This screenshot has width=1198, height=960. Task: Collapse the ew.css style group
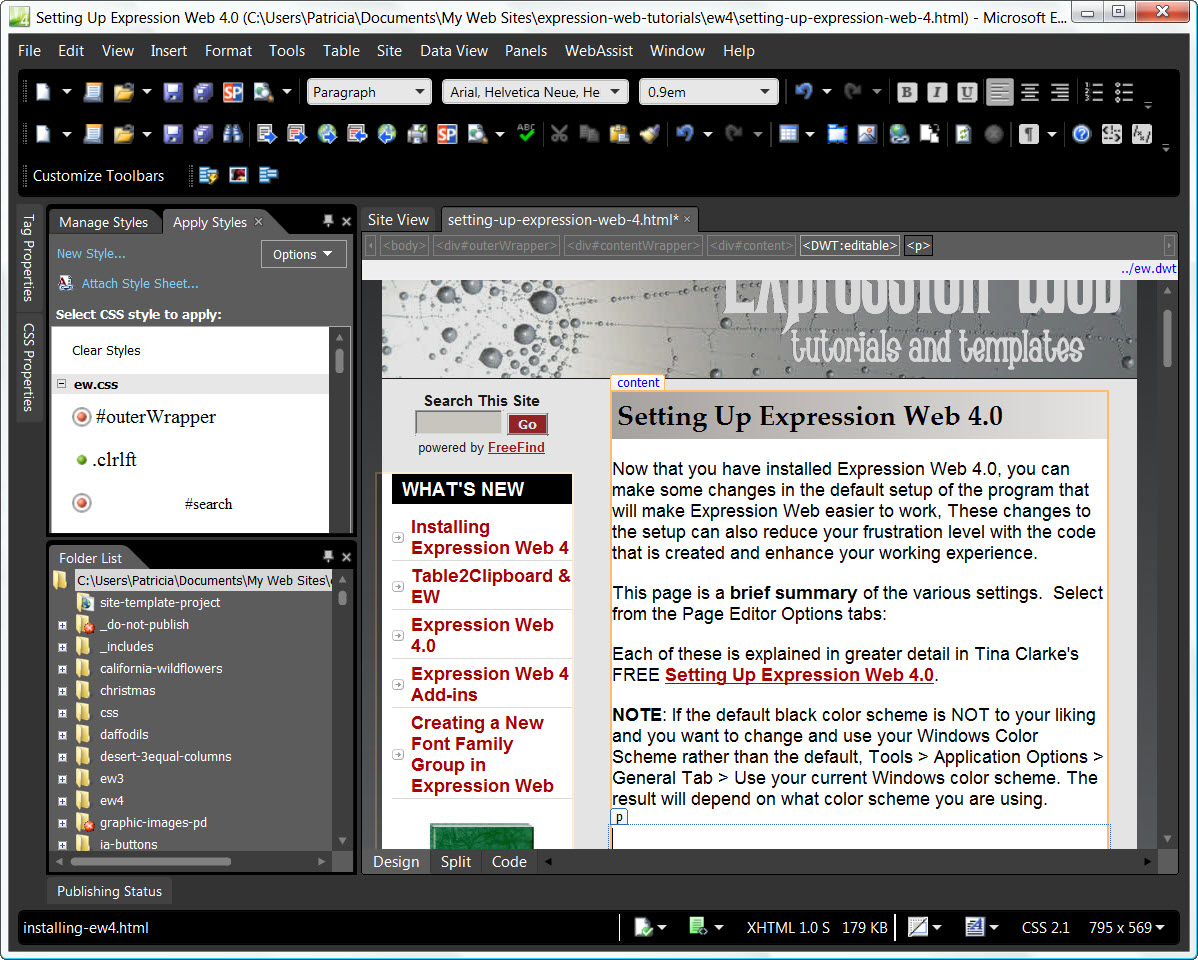62,384
